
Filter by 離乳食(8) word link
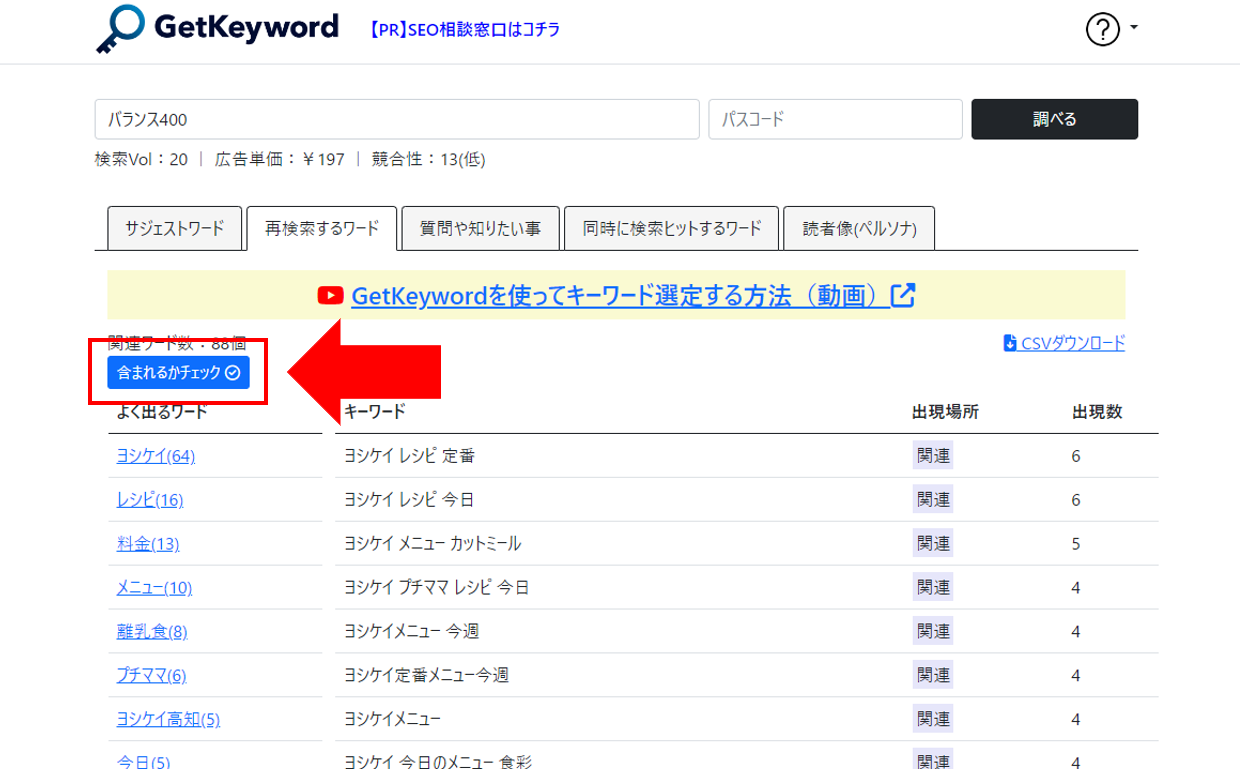click(x=152, y=632)
